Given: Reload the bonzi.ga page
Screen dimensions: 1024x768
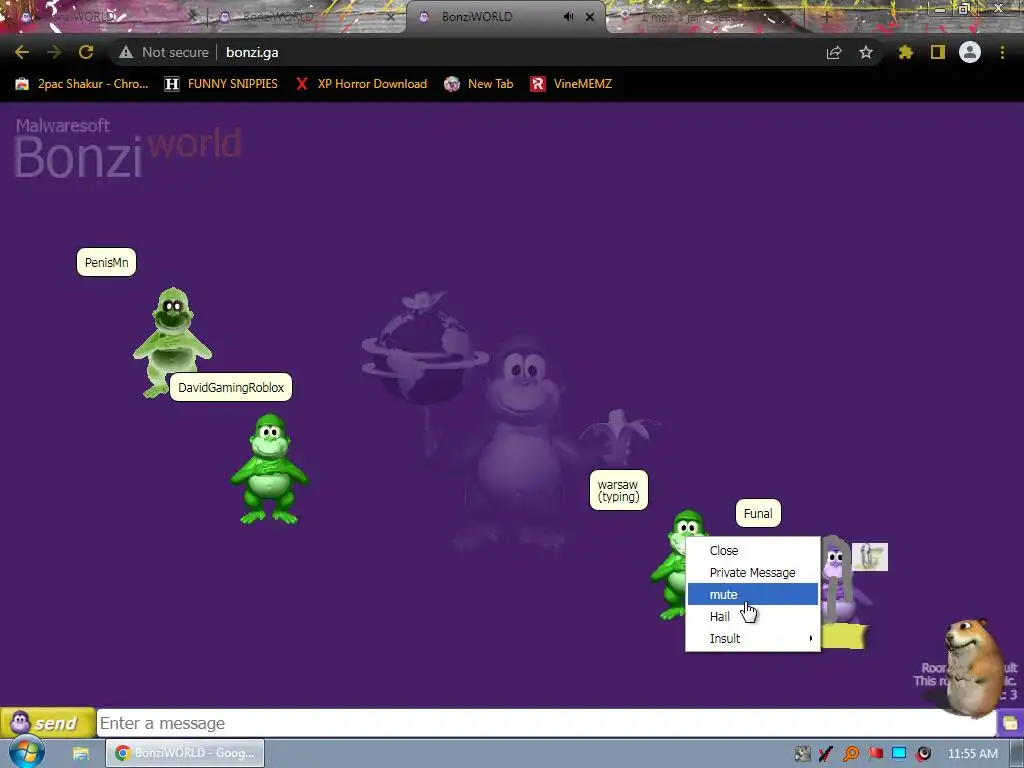Looking at the screenshot, I should 86,52.
